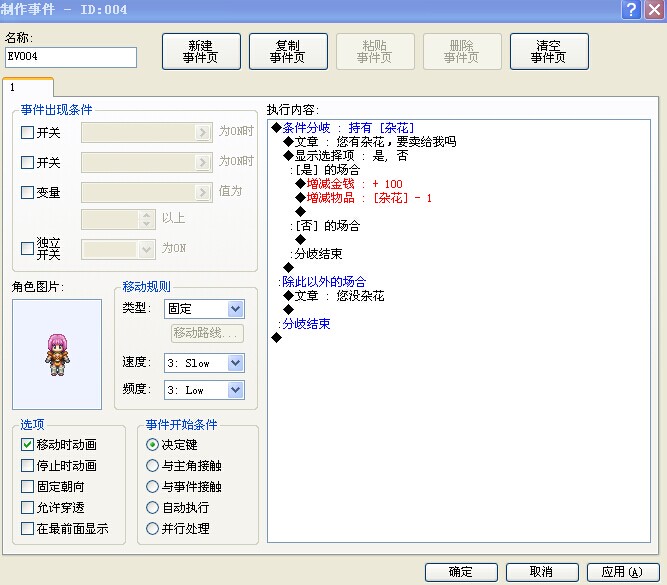Select the [否]的场合 branch line

click(x=325, y=225)
